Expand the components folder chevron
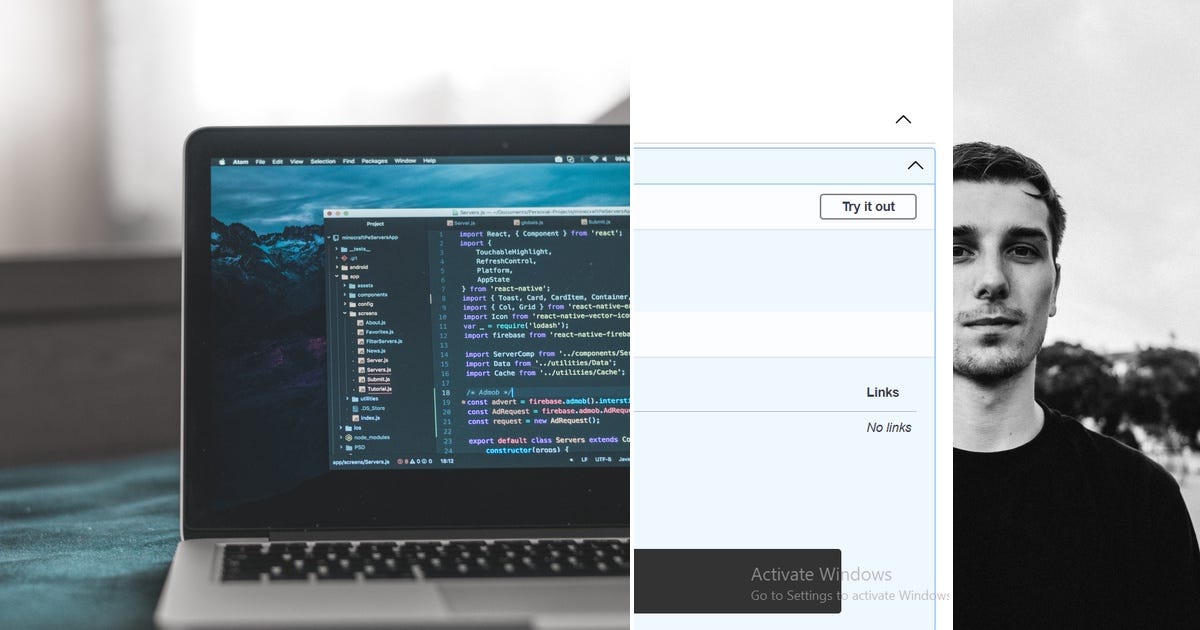 (x=345, y=295)
